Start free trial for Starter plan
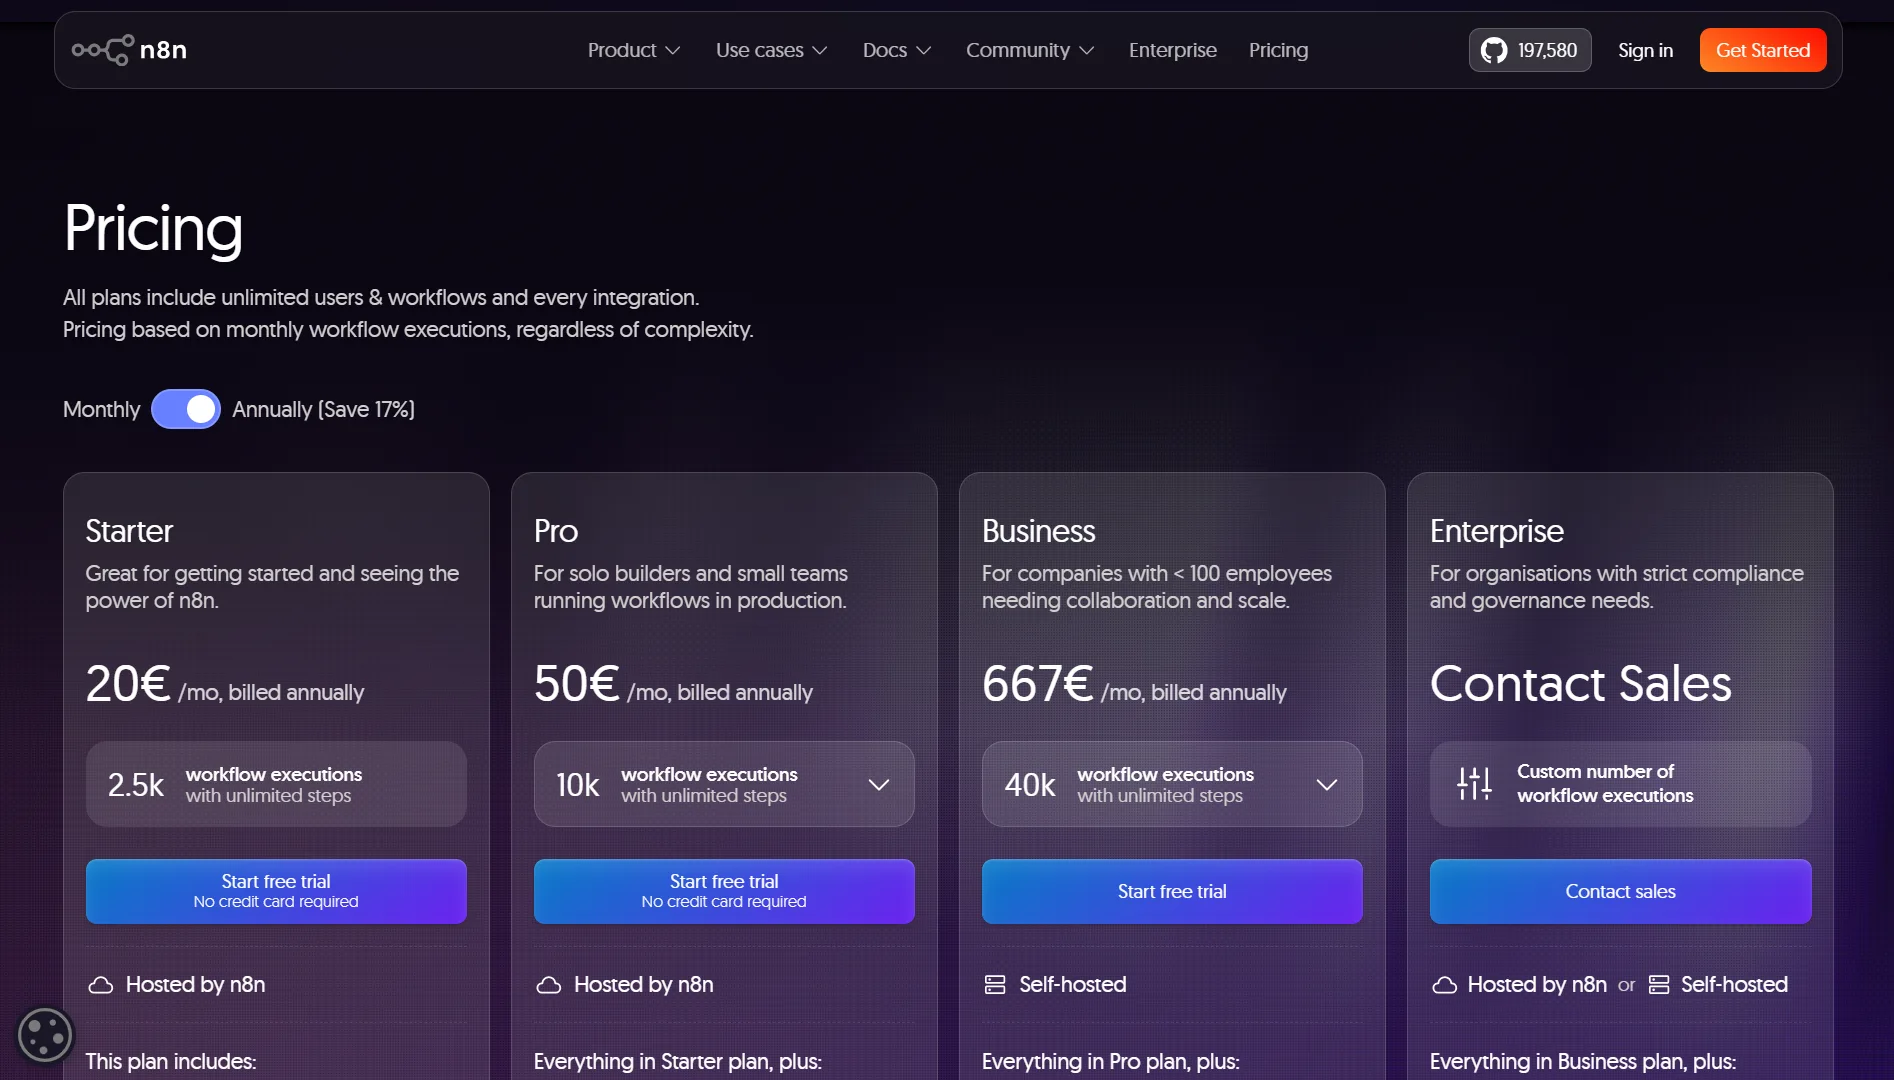1894x1080 pixels. tap(276, 891)
